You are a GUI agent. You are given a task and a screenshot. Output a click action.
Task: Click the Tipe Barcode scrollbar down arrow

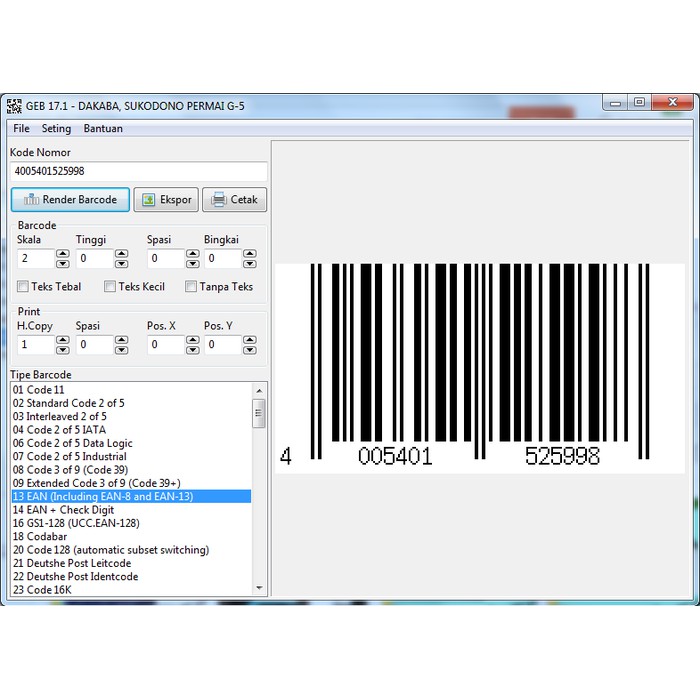(259, 588)
